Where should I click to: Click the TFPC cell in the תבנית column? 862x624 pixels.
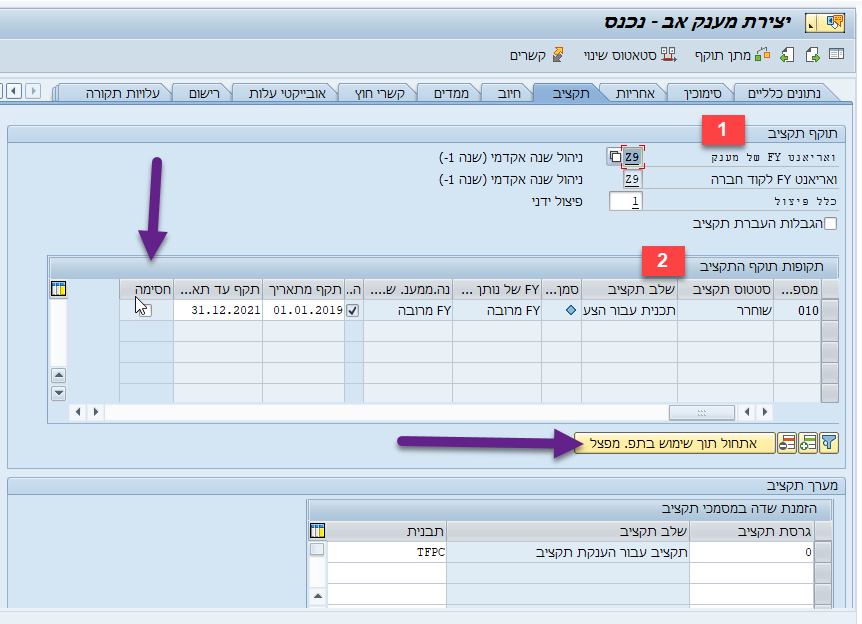tap(387, 552)
